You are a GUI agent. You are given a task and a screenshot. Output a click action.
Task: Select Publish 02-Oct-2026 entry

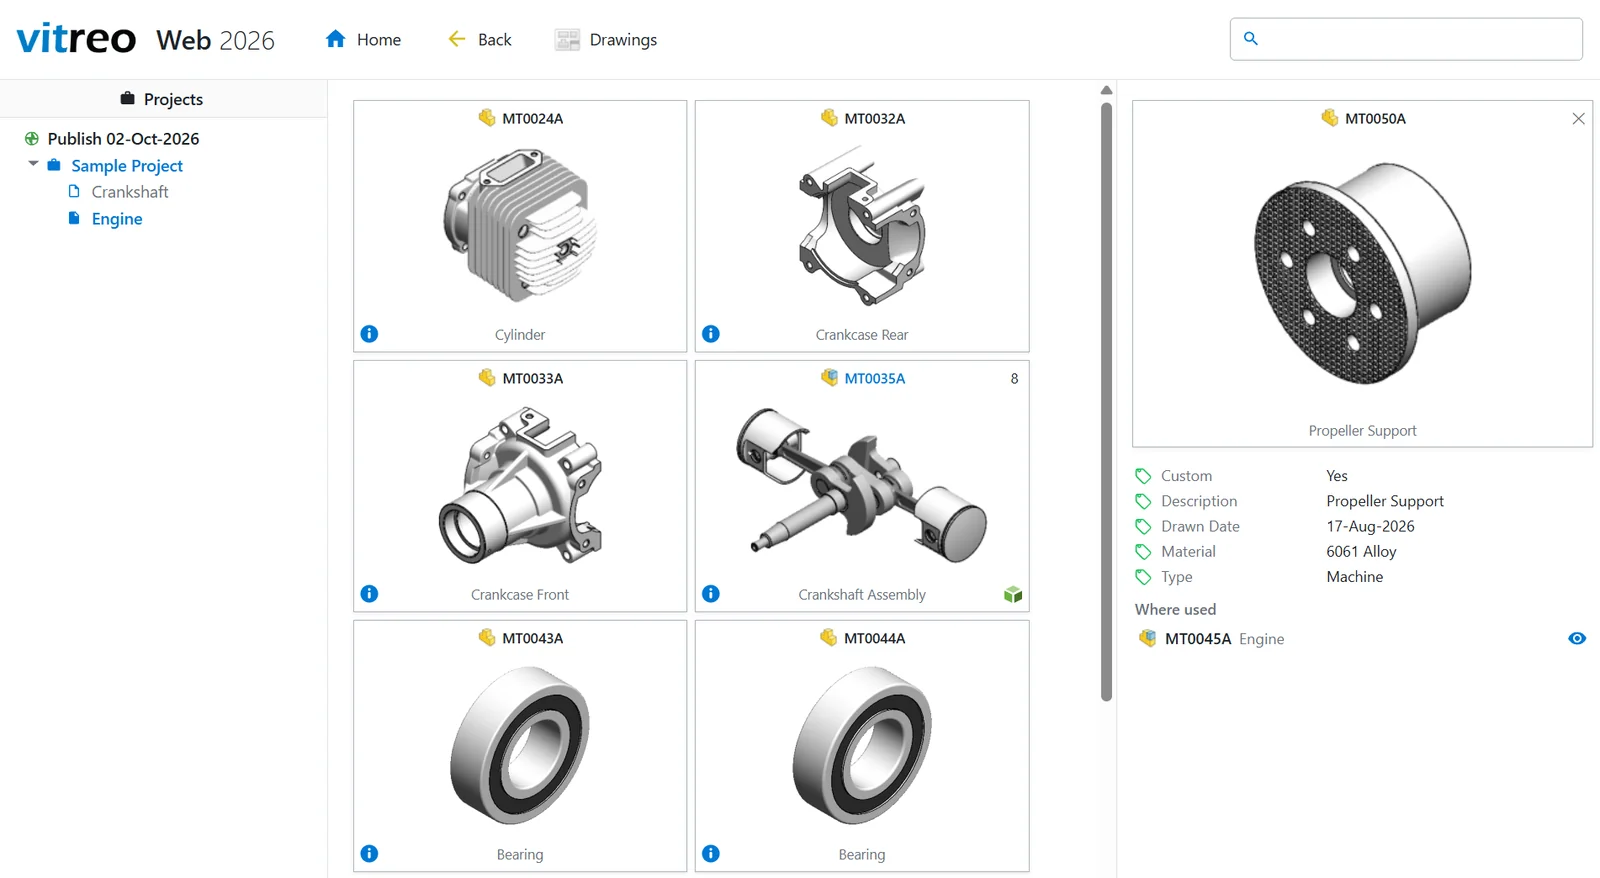(123, 139)
